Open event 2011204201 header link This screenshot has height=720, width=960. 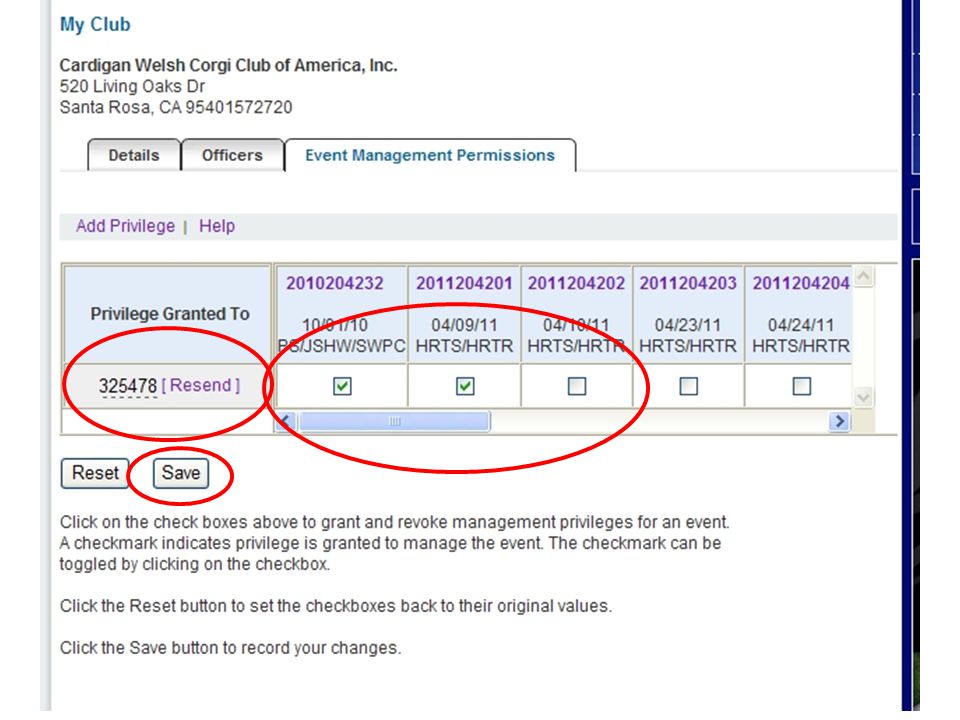pyautogui.click(x=464, y=283)
